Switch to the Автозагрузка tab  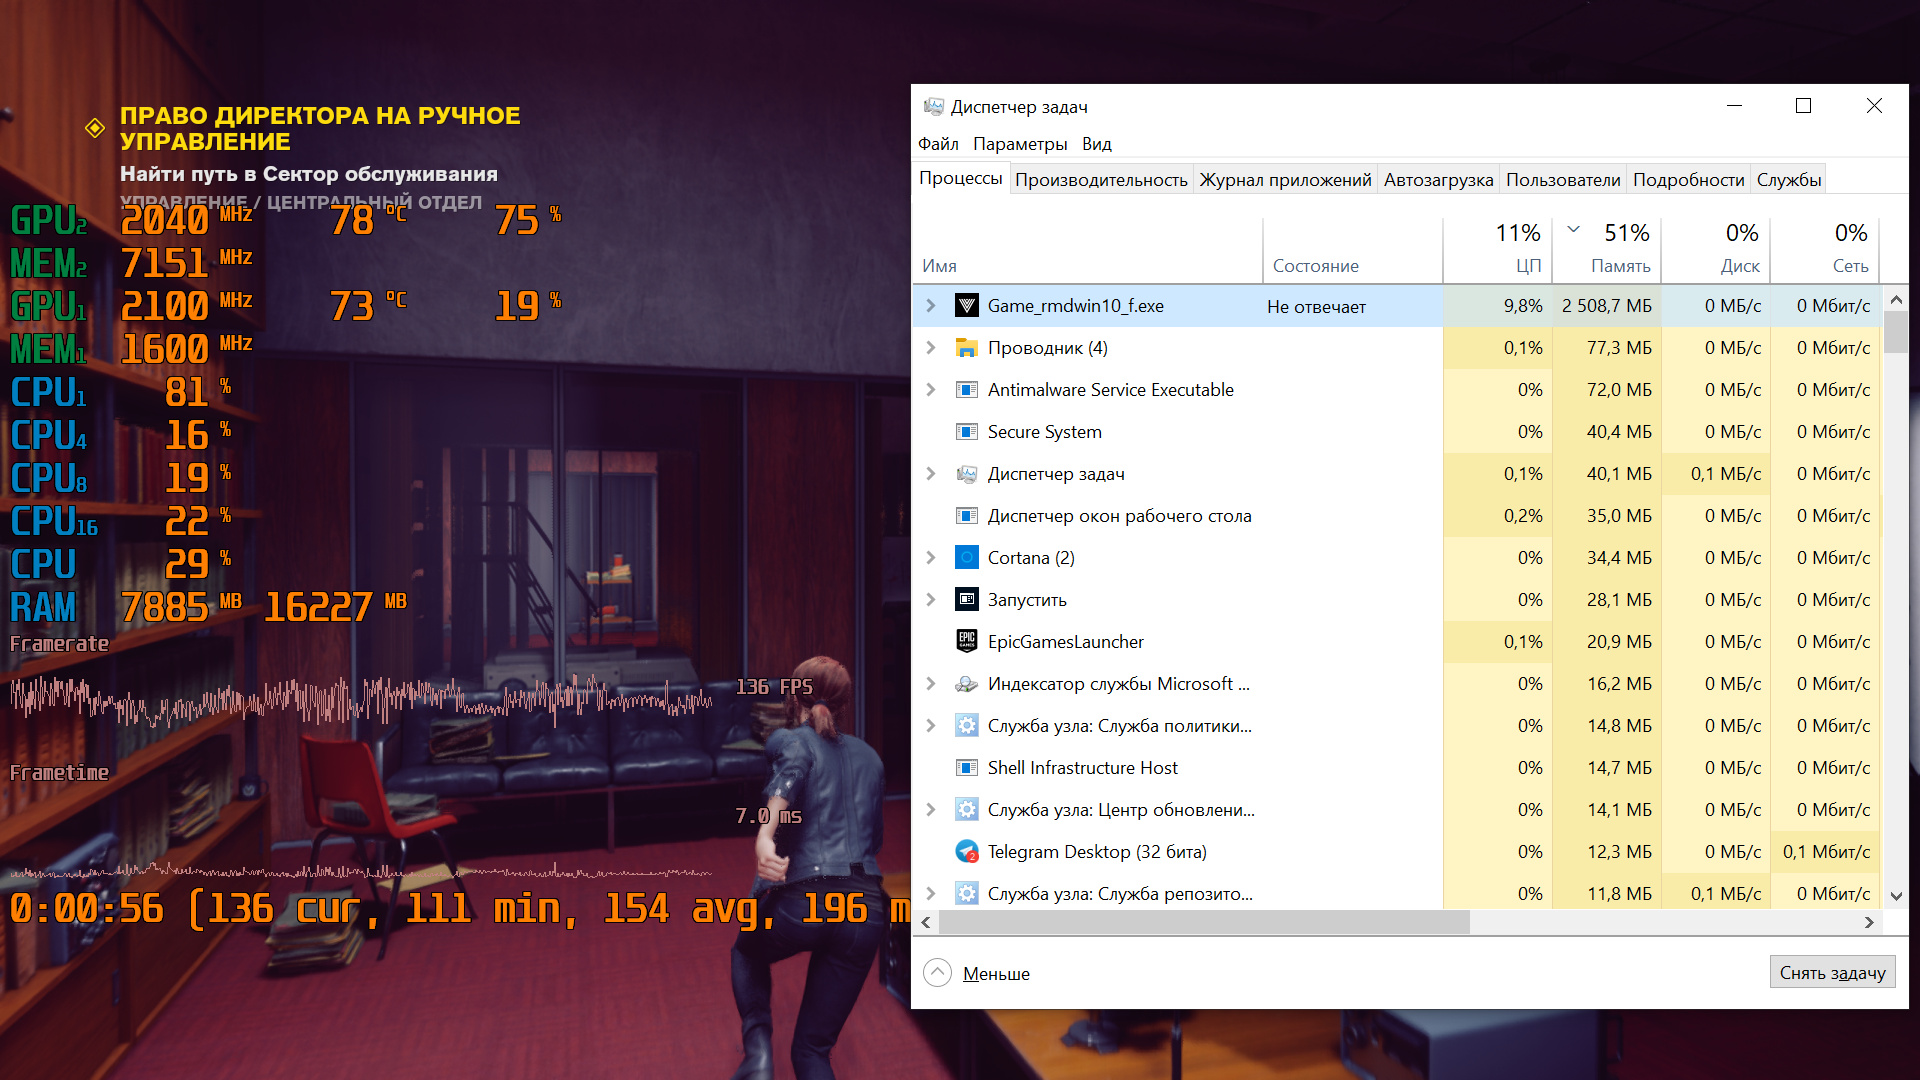1438,180
